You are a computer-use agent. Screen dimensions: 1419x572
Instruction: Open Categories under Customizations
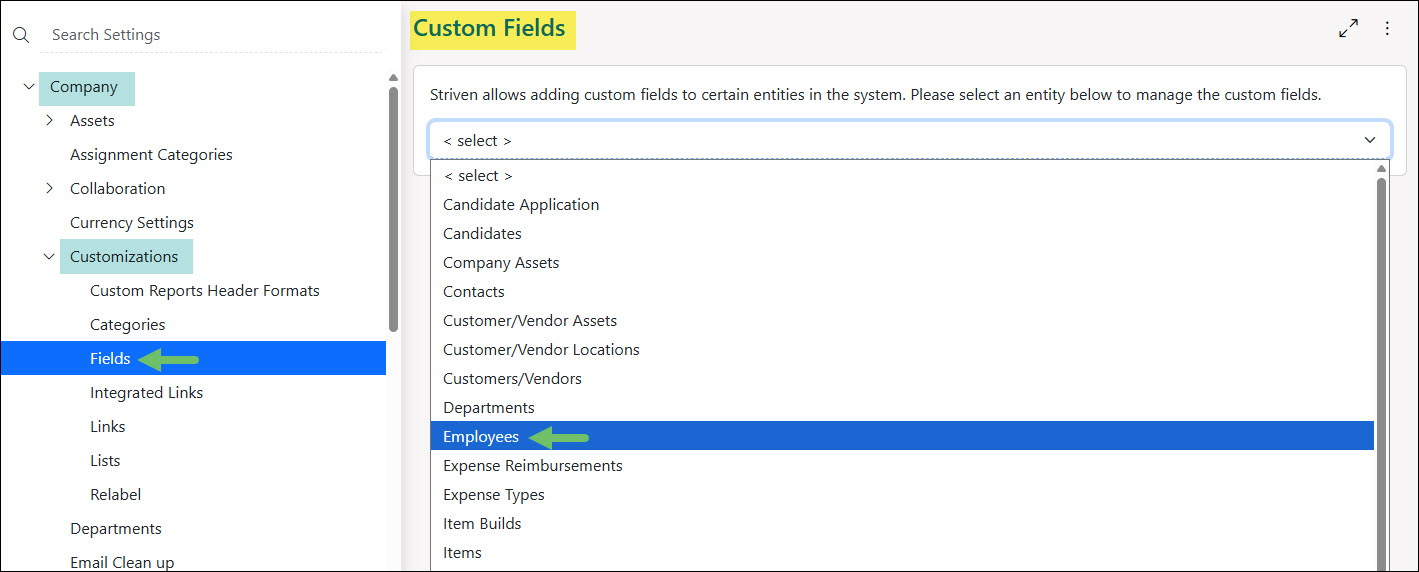[127, 325]
